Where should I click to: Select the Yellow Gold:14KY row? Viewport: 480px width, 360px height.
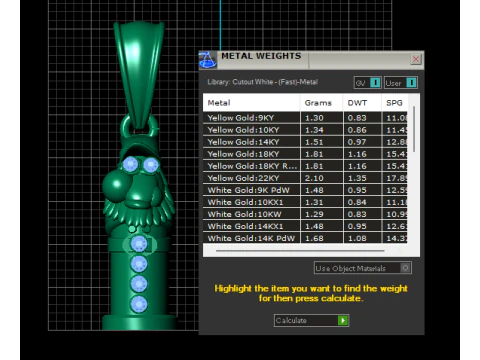pyautogui.click(x=305, y=142)
